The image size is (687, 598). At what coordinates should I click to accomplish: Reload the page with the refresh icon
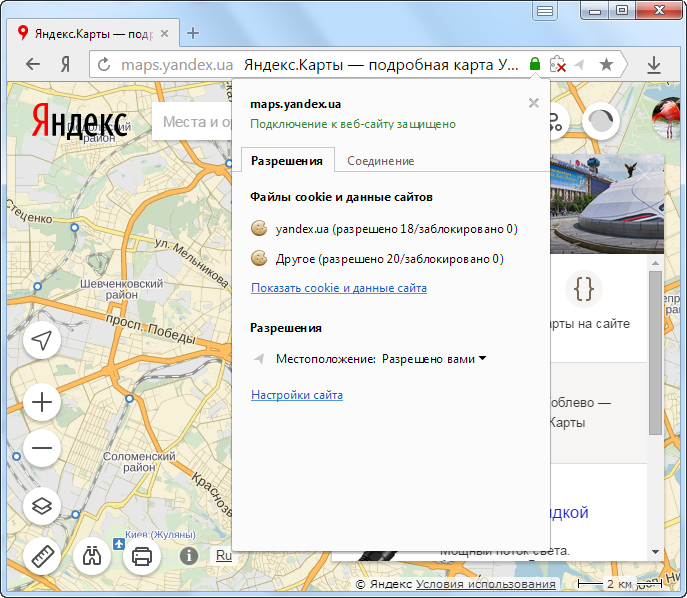pyautogui.click(x=104, y=65)
